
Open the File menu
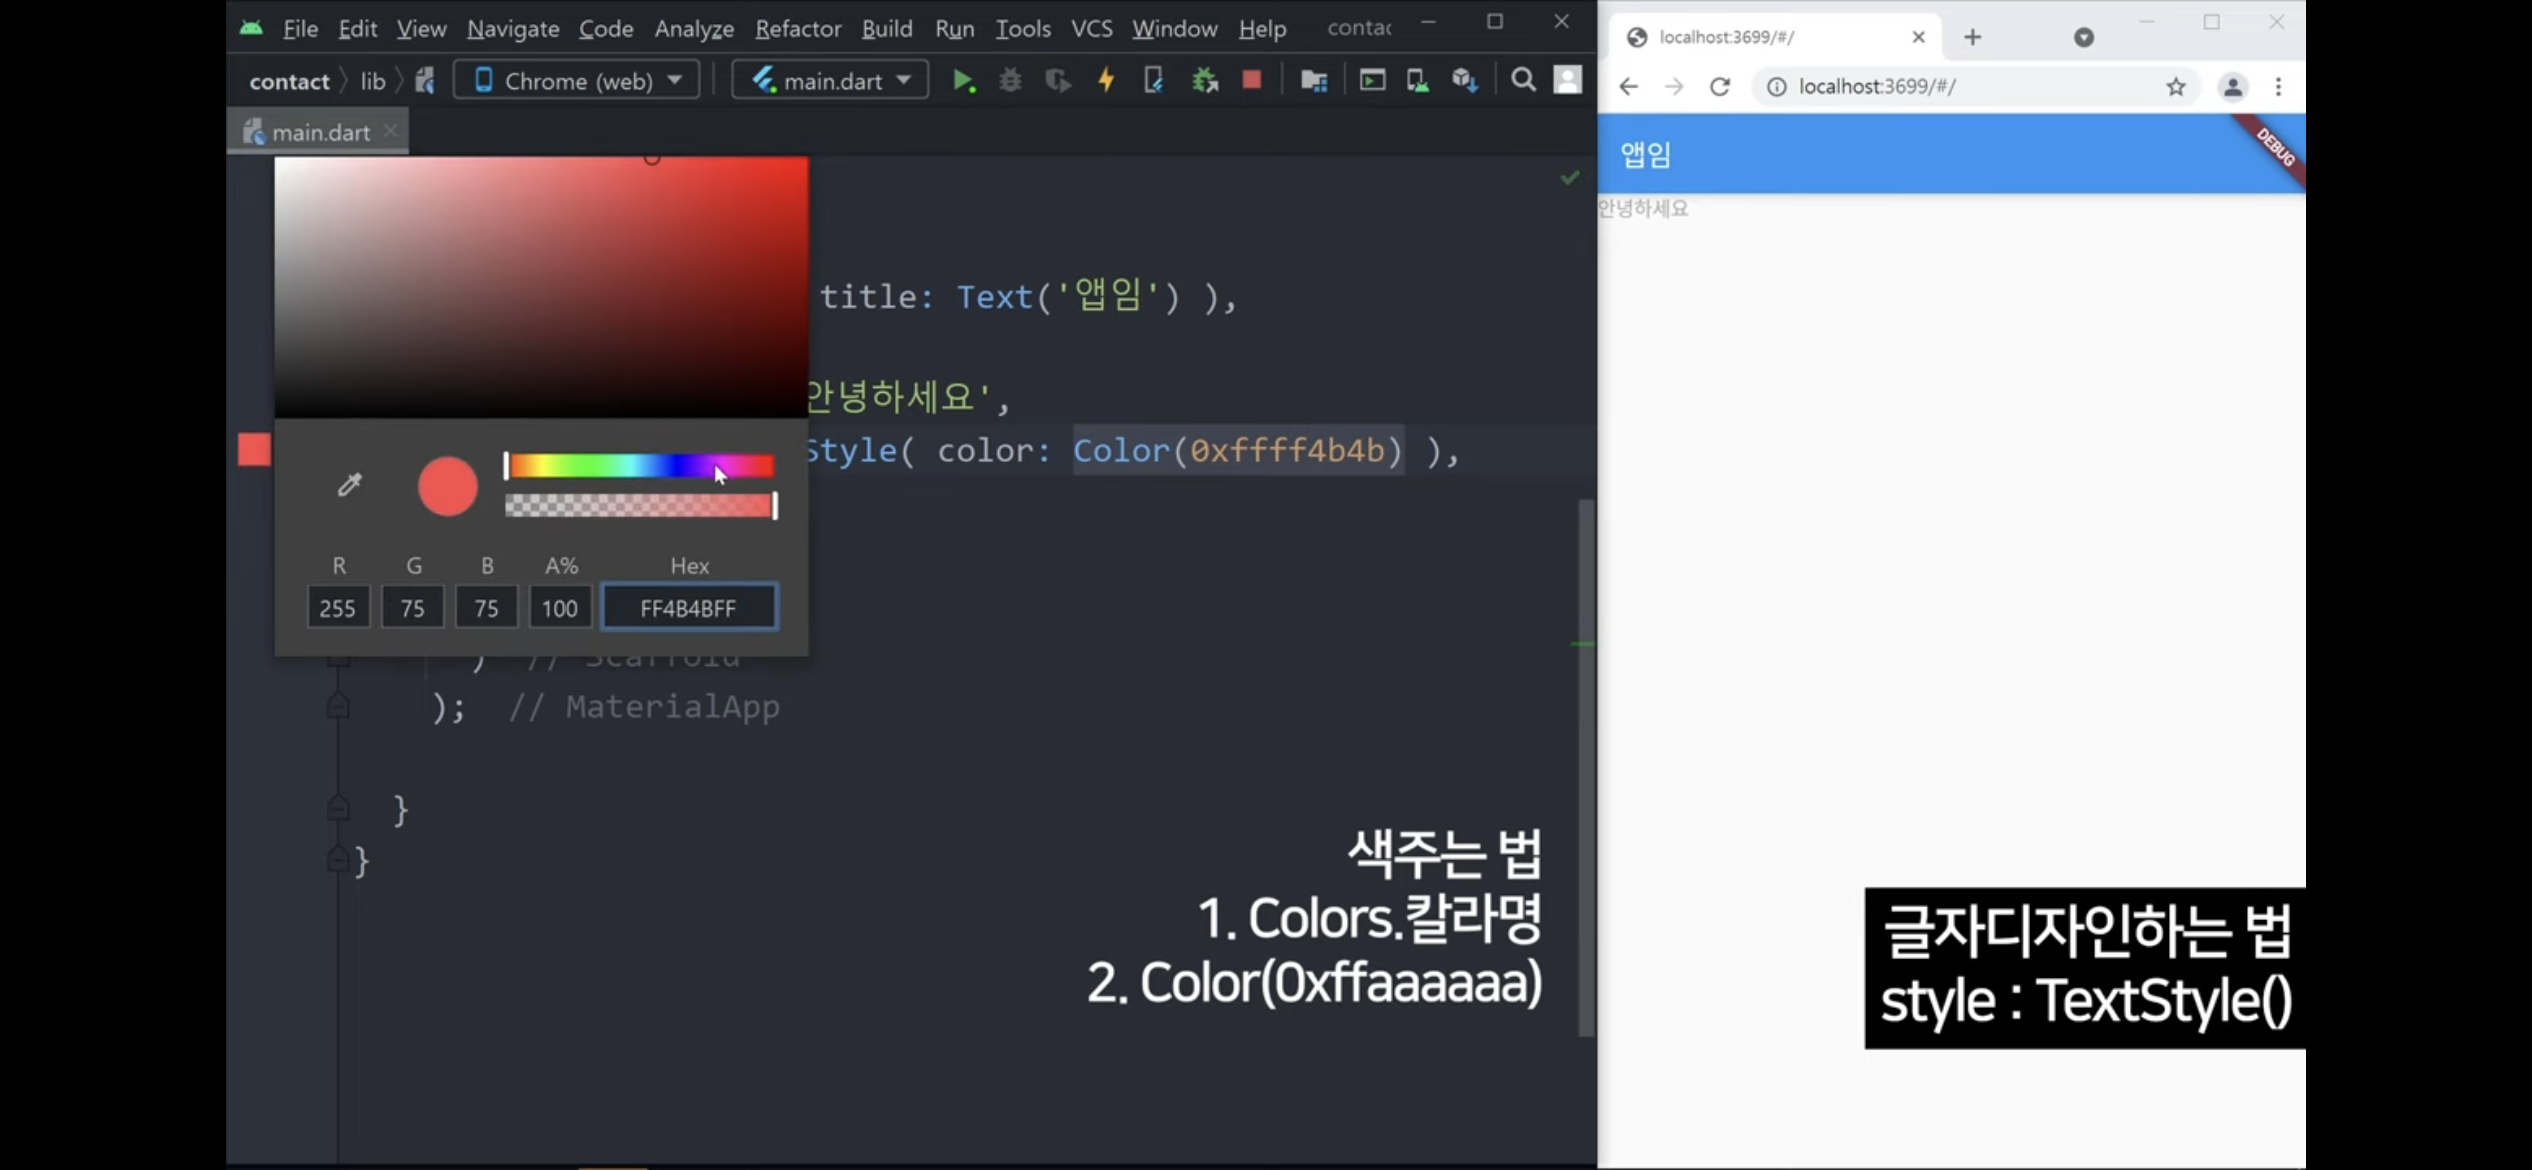pos(300,28)
